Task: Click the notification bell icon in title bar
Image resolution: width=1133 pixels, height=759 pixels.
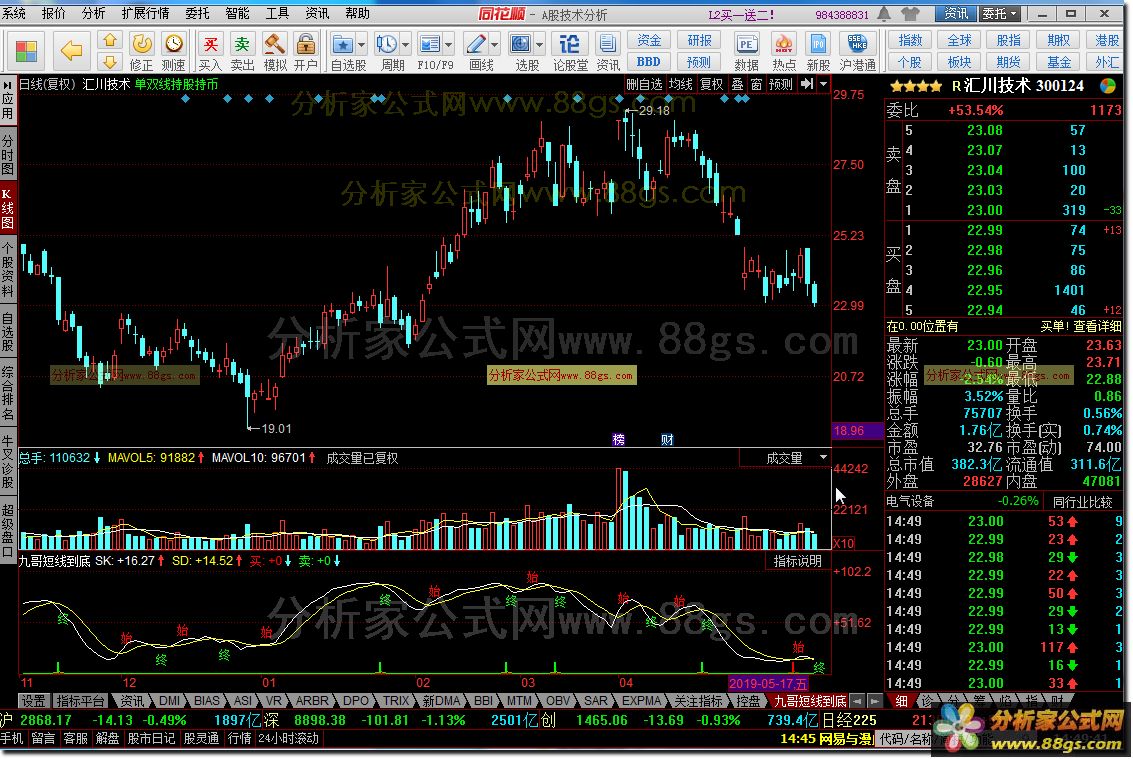Action: click(884, 14)
